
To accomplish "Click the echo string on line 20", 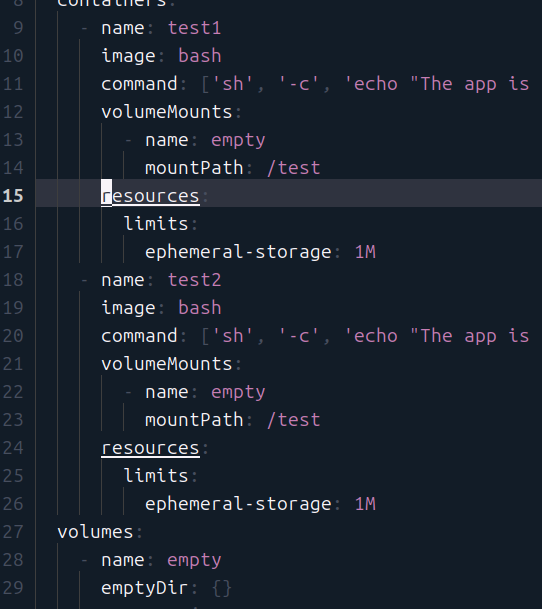I will (x=437, y=336).
